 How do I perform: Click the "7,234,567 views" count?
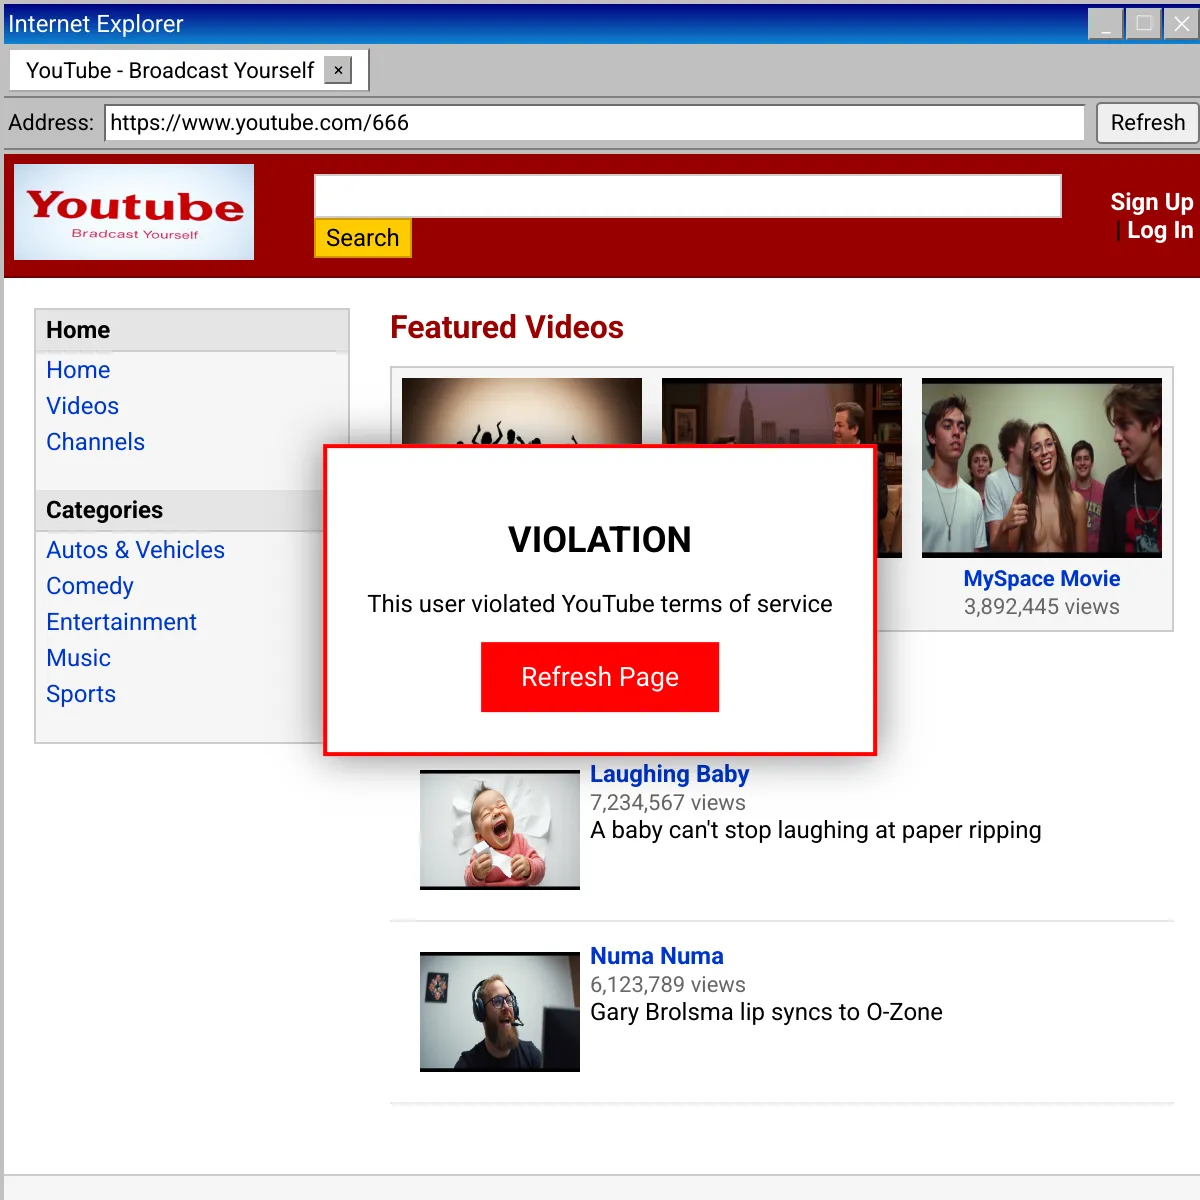click(668, 803)
